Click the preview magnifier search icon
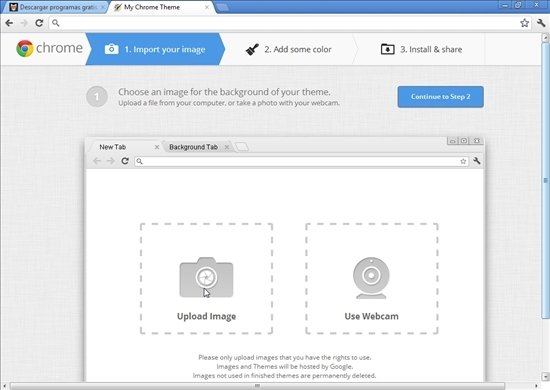Screen dimensions: 550x390 139,161
